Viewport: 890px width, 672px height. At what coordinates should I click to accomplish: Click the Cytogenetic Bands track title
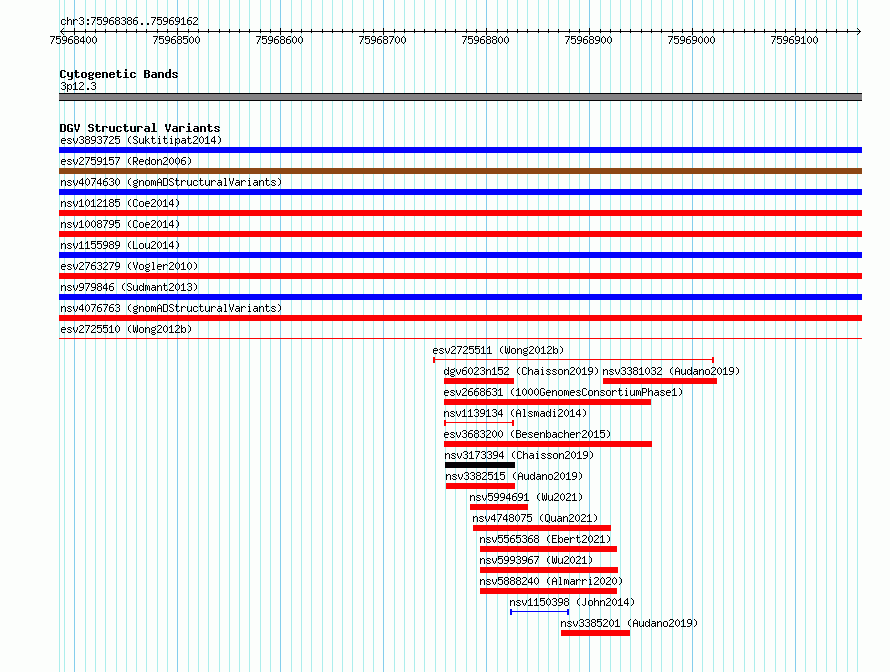point(119,74)
